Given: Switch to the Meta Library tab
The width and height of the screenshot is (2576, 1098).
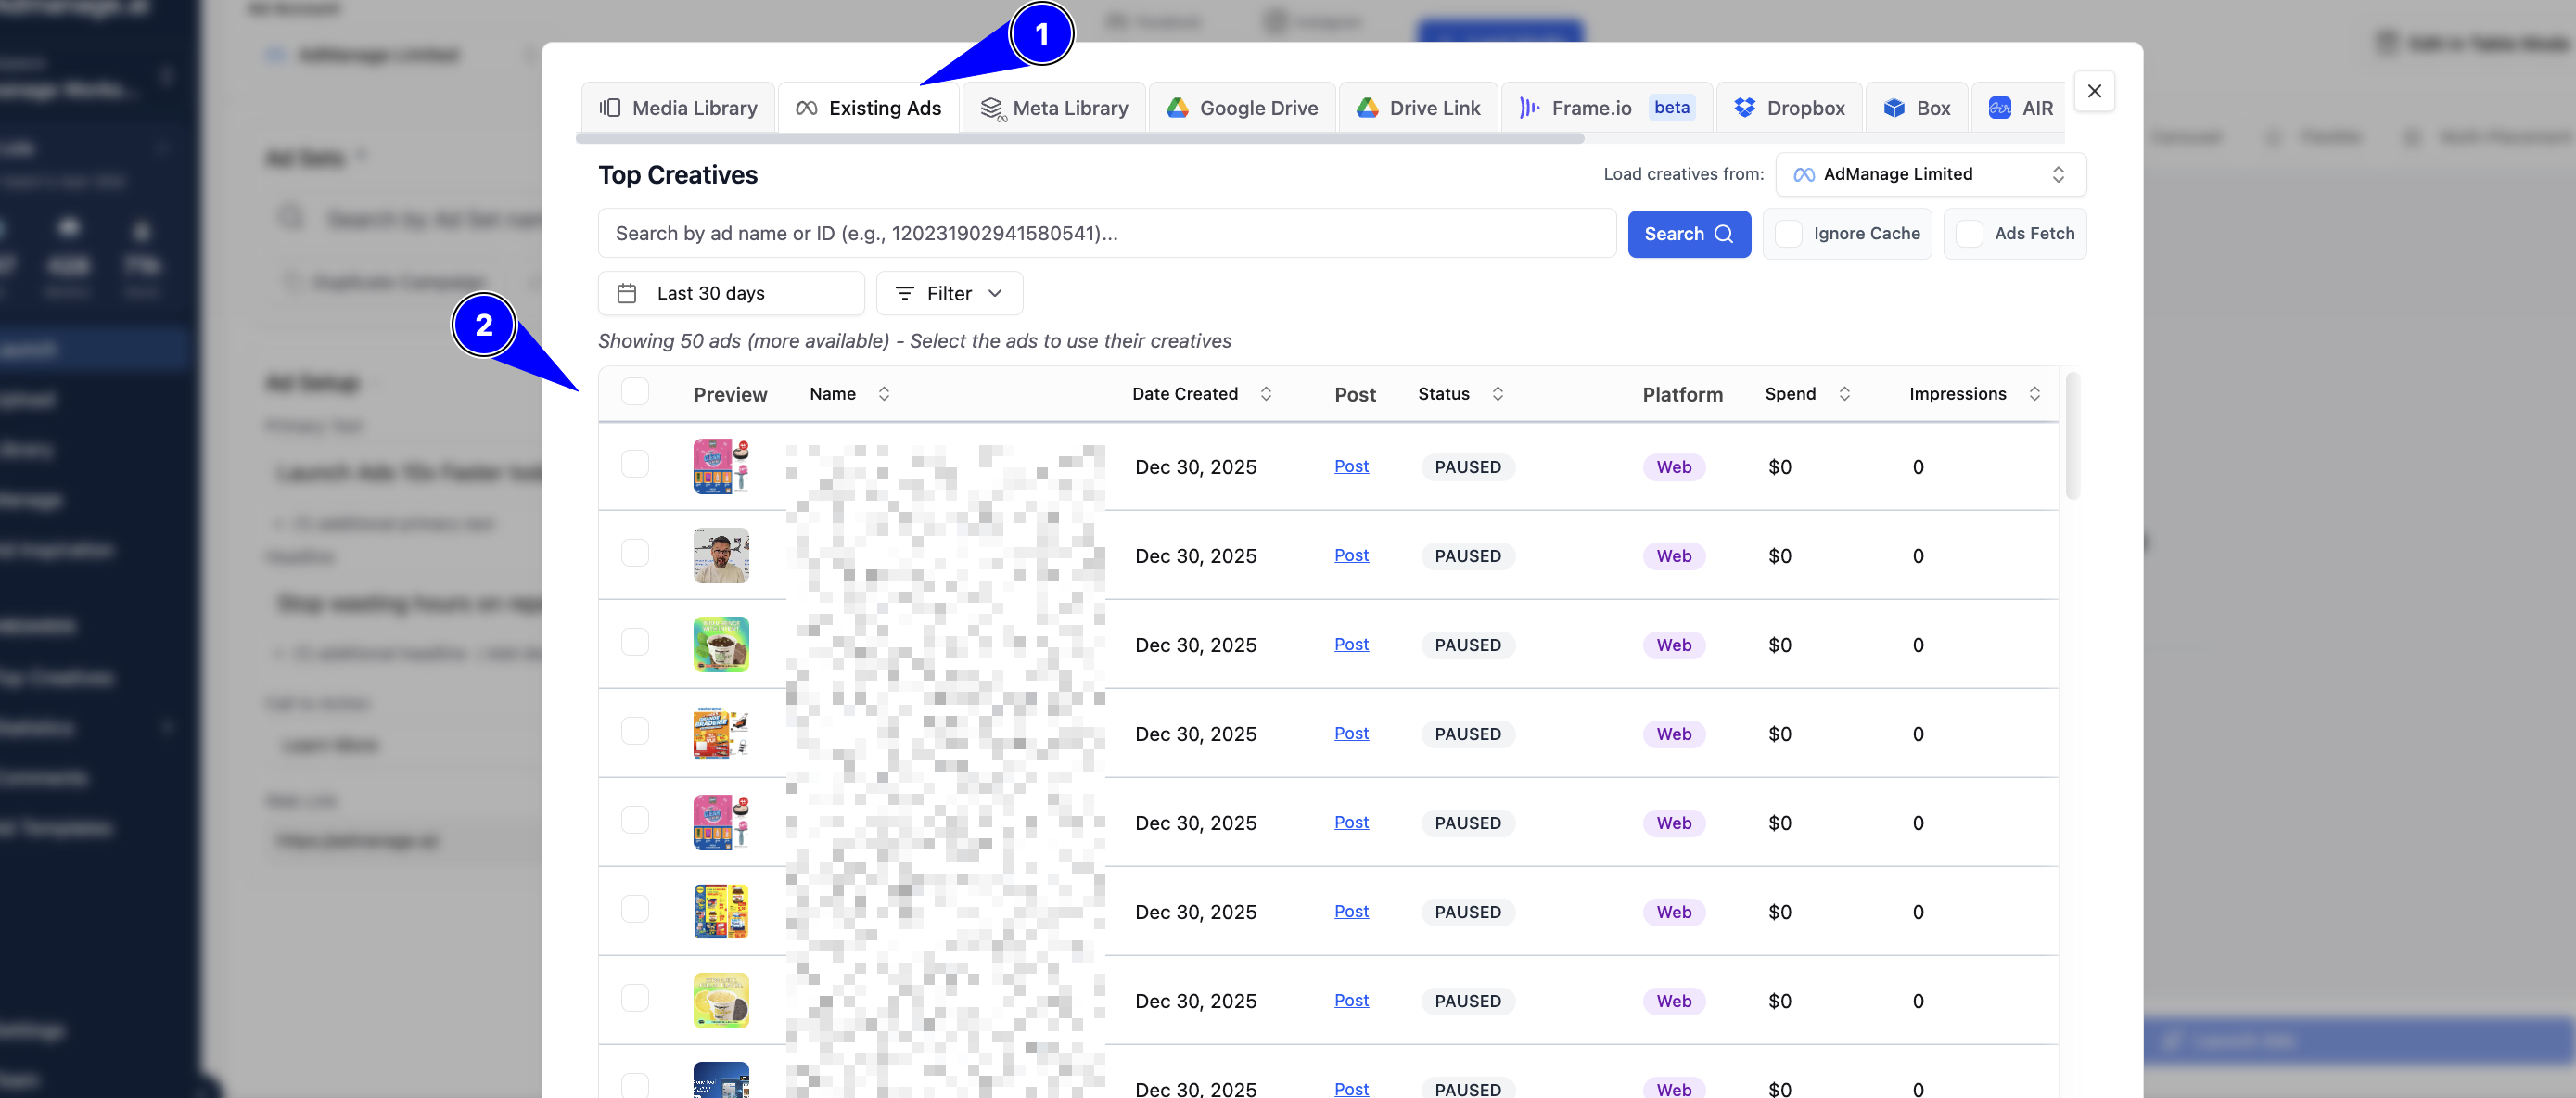Looking at the screenshot, I should (x=1054, y=108).
